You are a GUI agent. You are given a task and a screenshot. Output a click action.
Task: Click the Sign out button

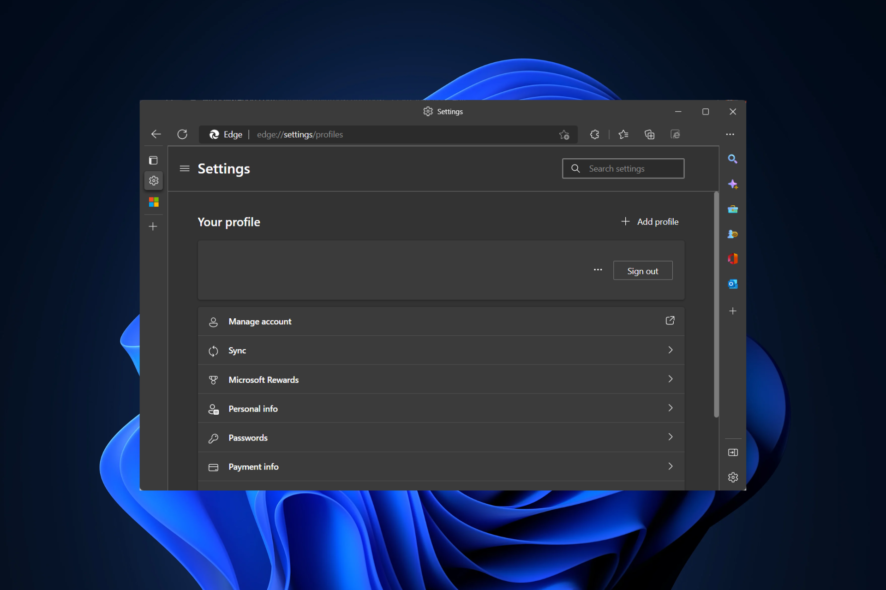click(x=642, y=271)
